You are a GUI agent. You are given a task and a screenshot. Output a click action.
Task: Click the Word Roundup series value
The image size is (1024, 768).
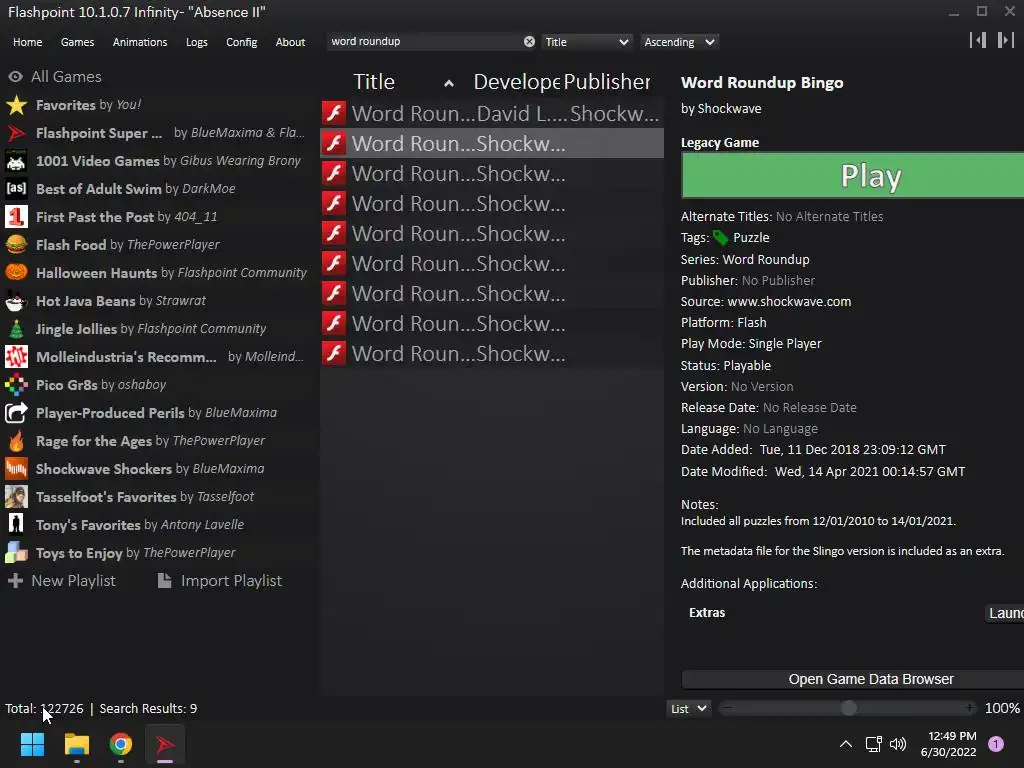pyautogui.click(x=765, y=259)
